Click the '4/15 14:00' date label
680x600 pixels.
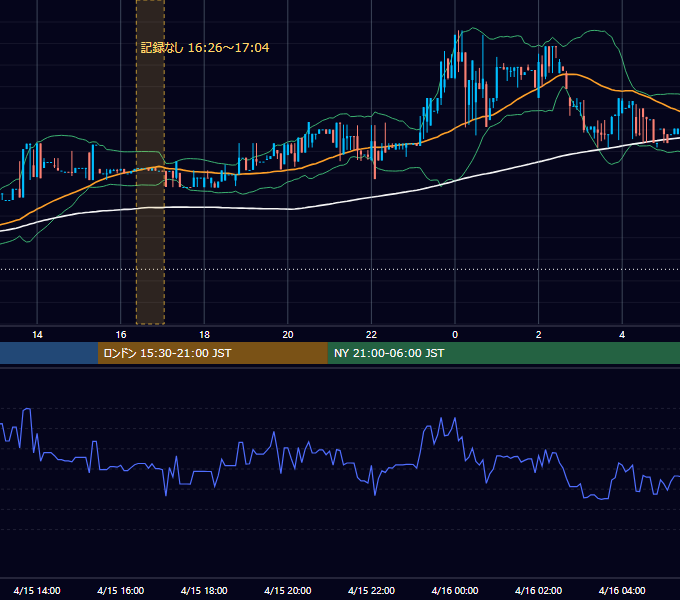click(x=37, y=590)
